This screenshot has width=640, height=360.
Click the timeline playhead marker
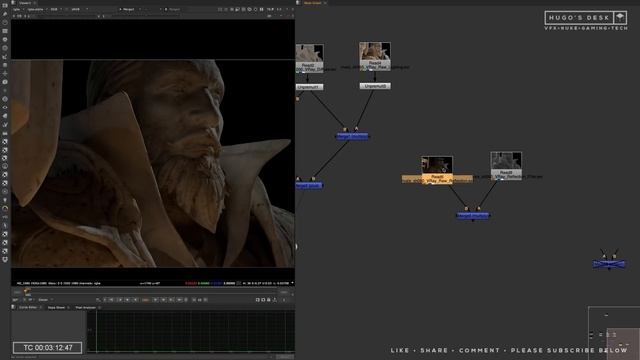tap(27, 291)
